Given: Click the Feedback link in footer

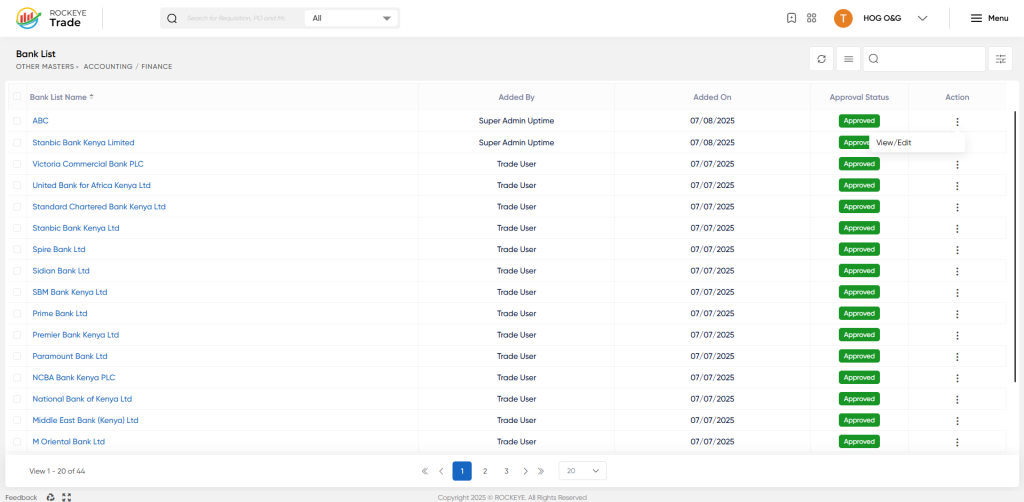Looking at the screenshot, I should coord(22,497).
